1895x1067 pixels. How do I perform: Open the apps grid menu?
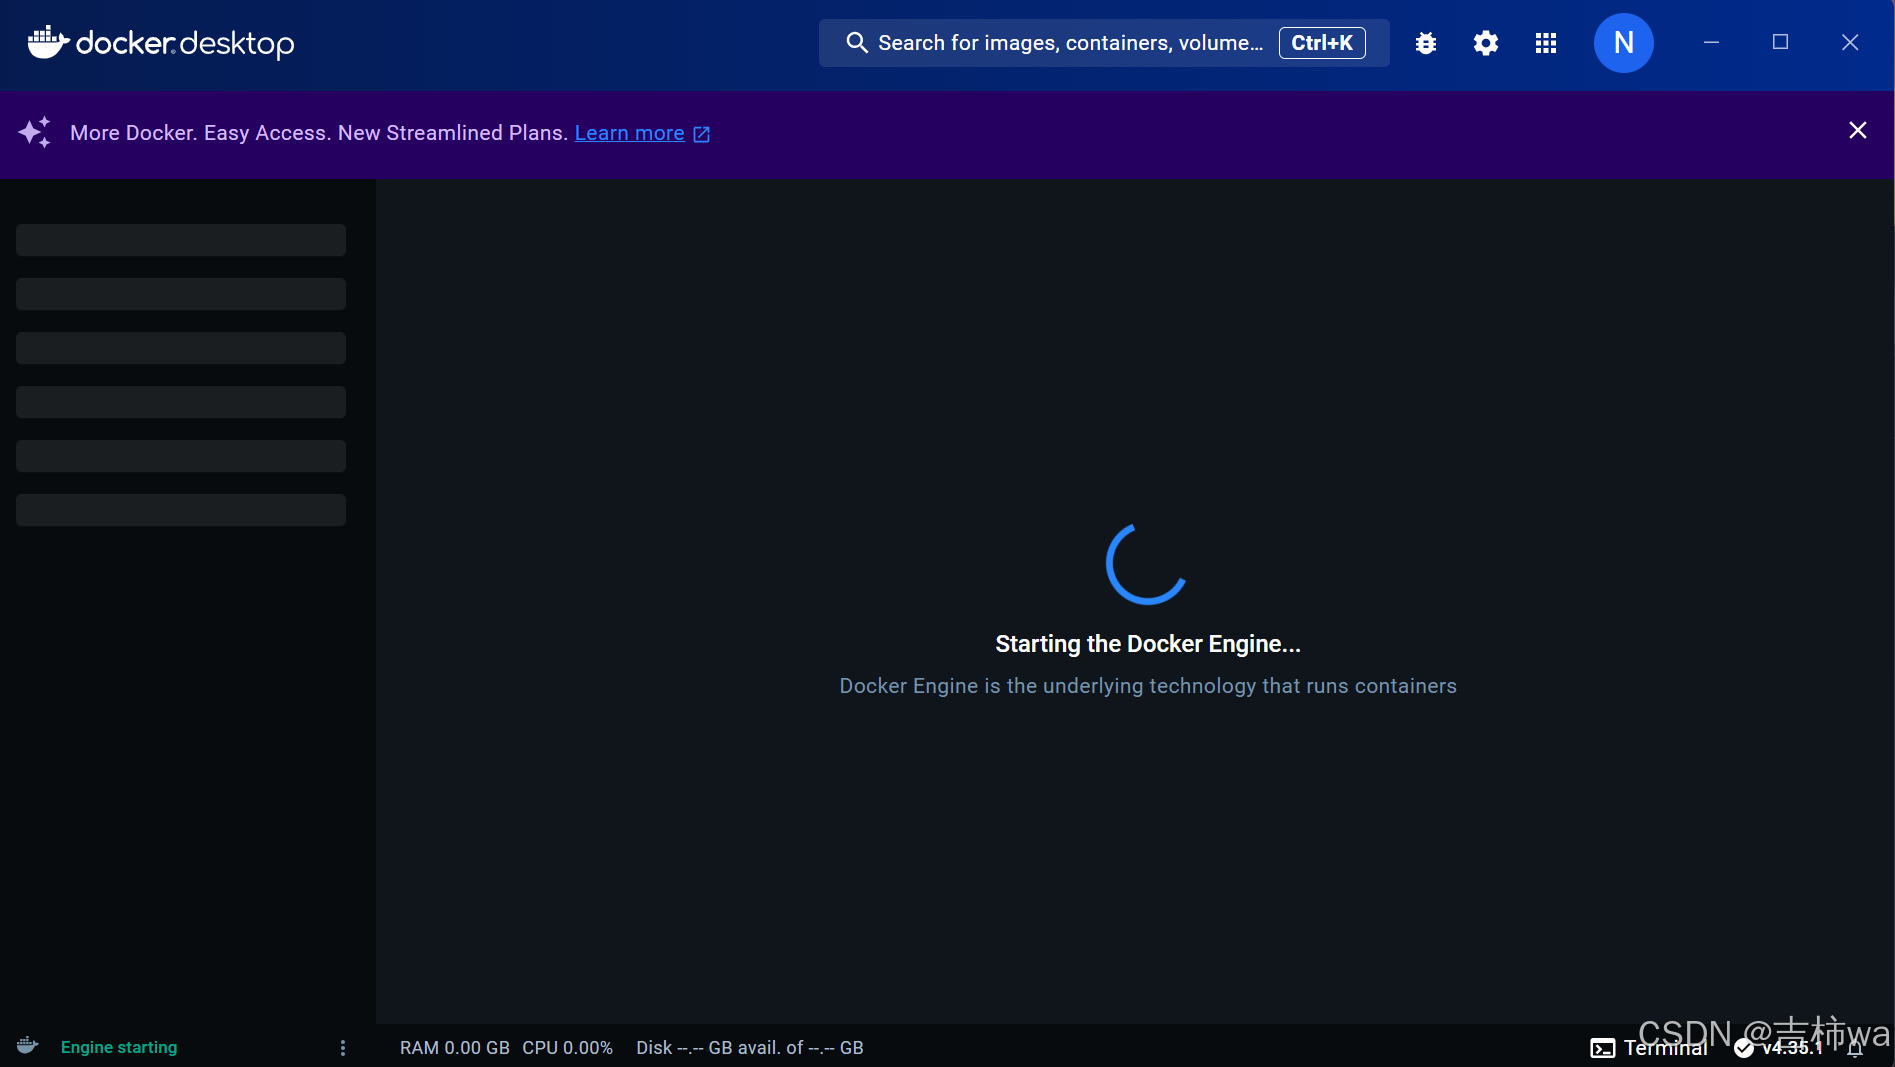pos(1546,43)
